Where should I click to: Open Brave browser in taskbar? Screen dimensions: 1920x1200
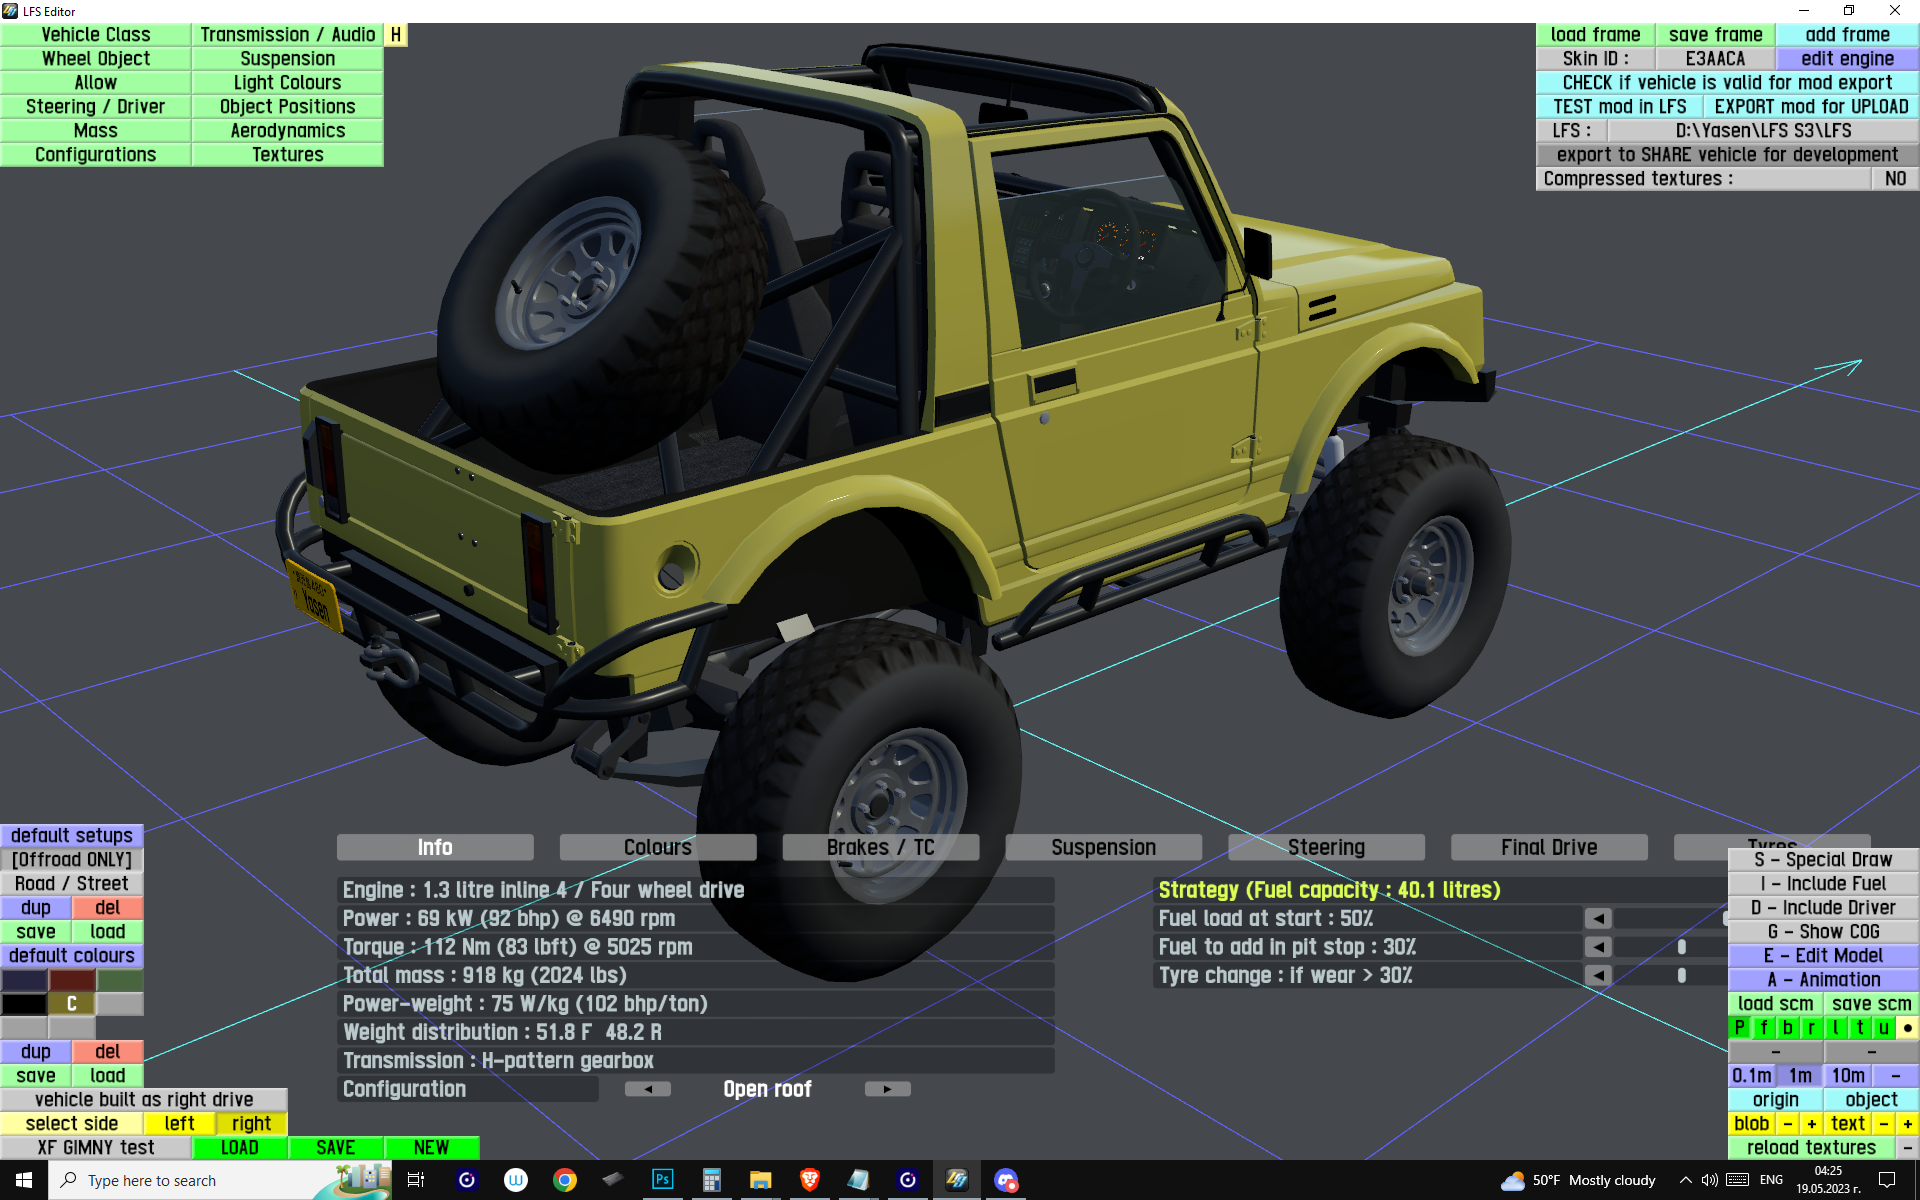click(809, 1180)
